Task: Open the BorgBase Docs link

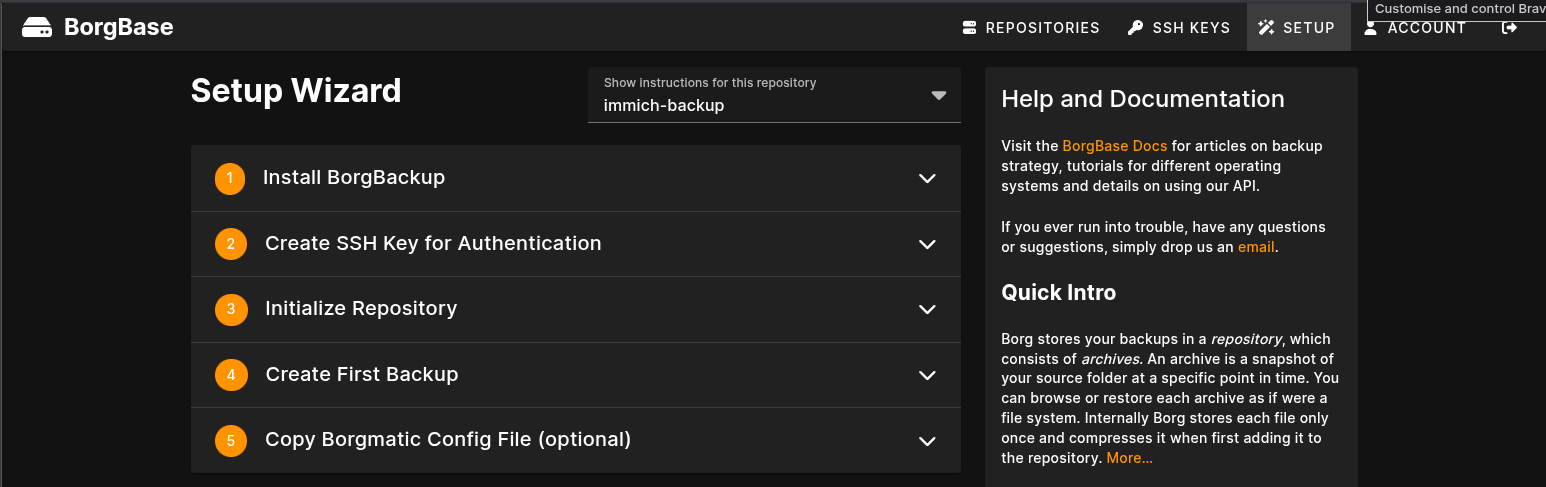Action: tap(1114, 146)
